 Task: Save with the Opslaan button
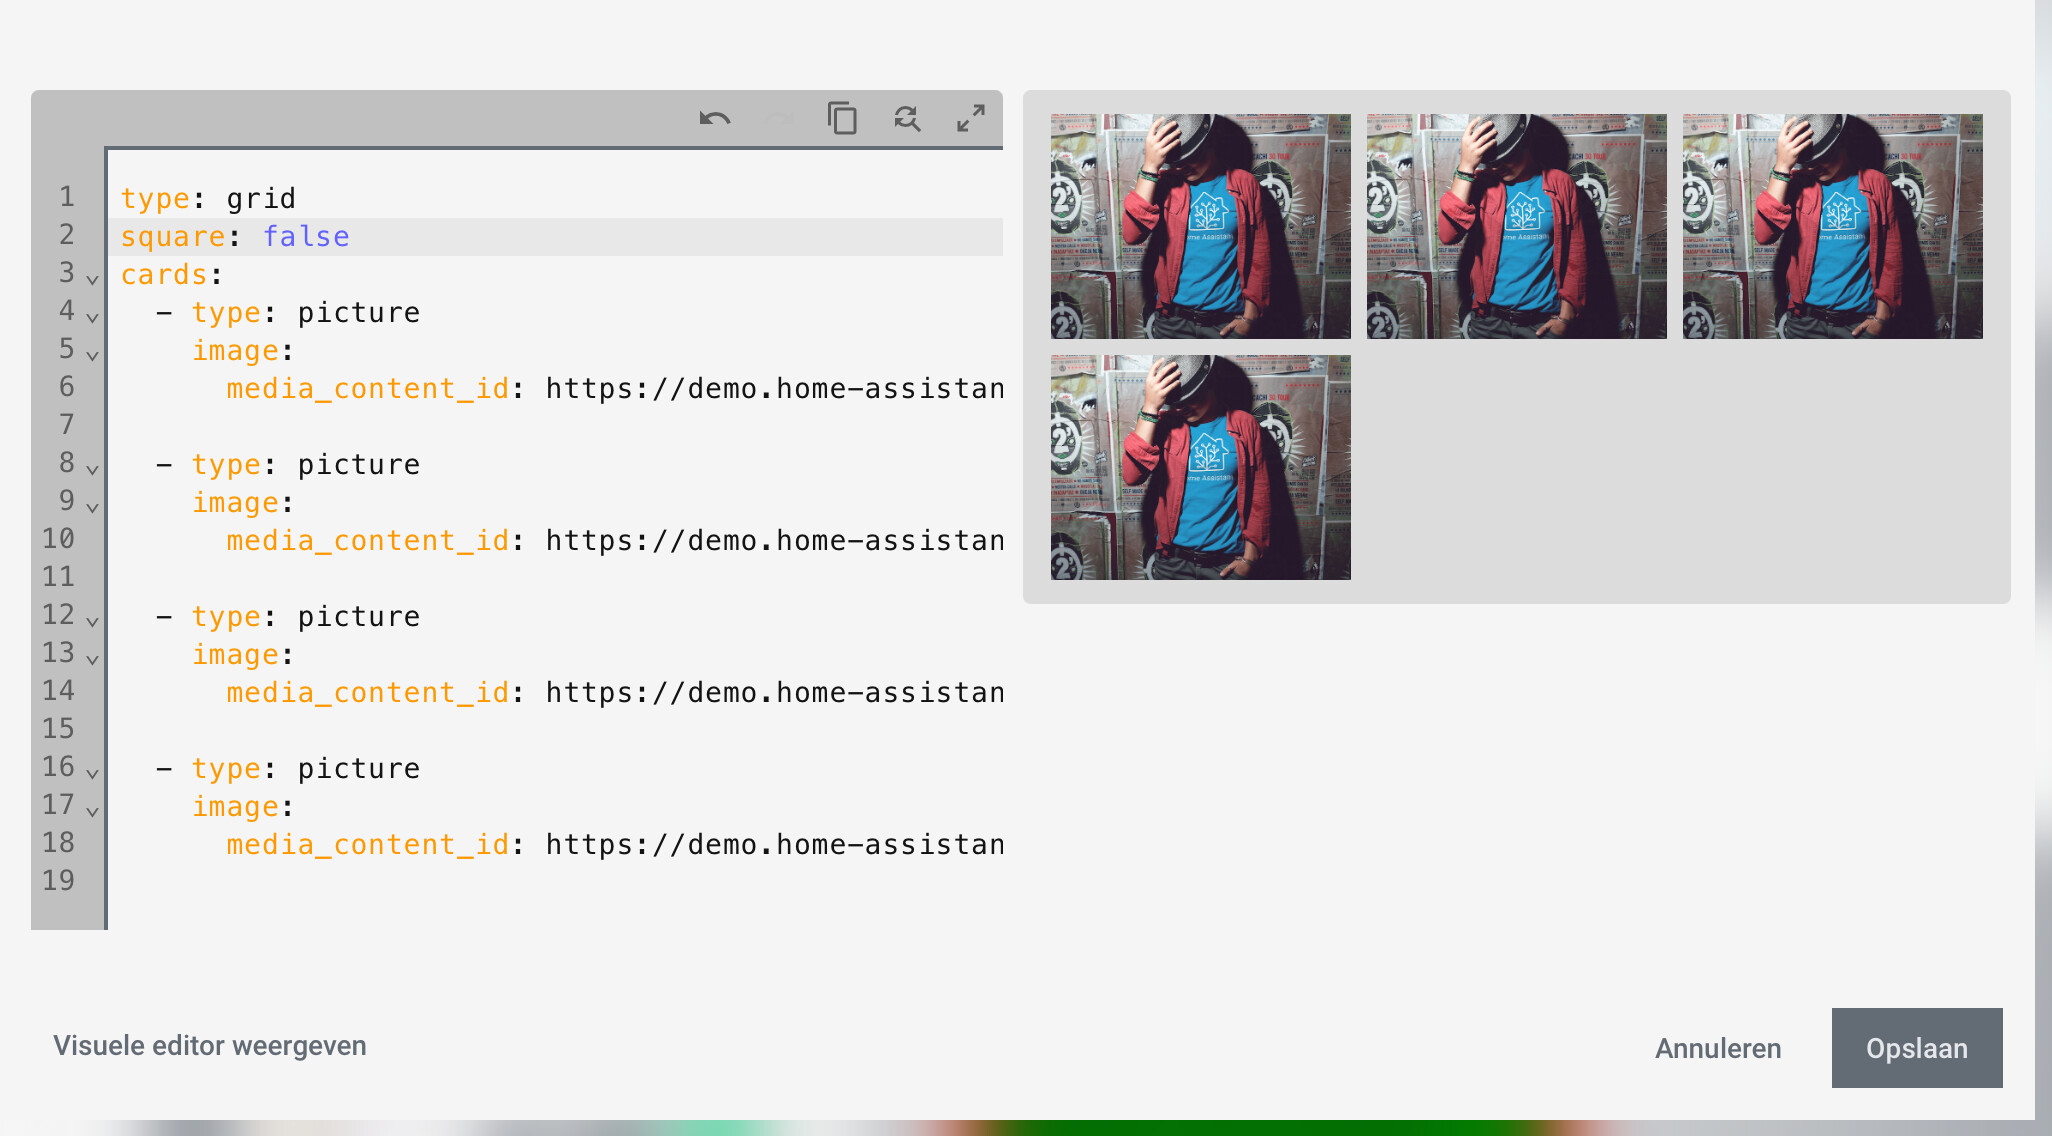[1916, 1048]
